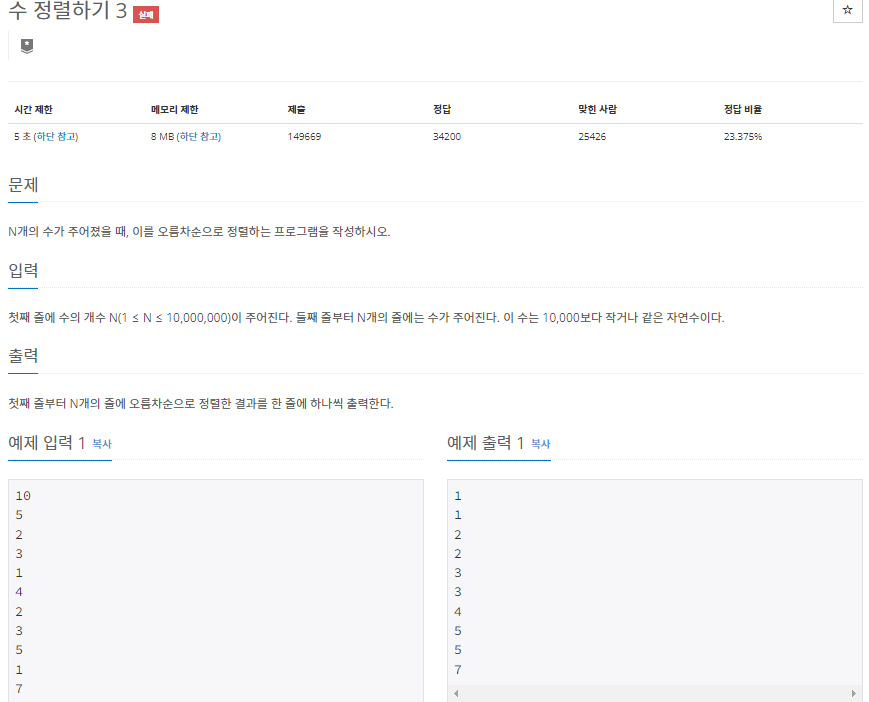869x702 pixels.
Task: Click the 예제 출력 1 heading
Action: point(485,443)
